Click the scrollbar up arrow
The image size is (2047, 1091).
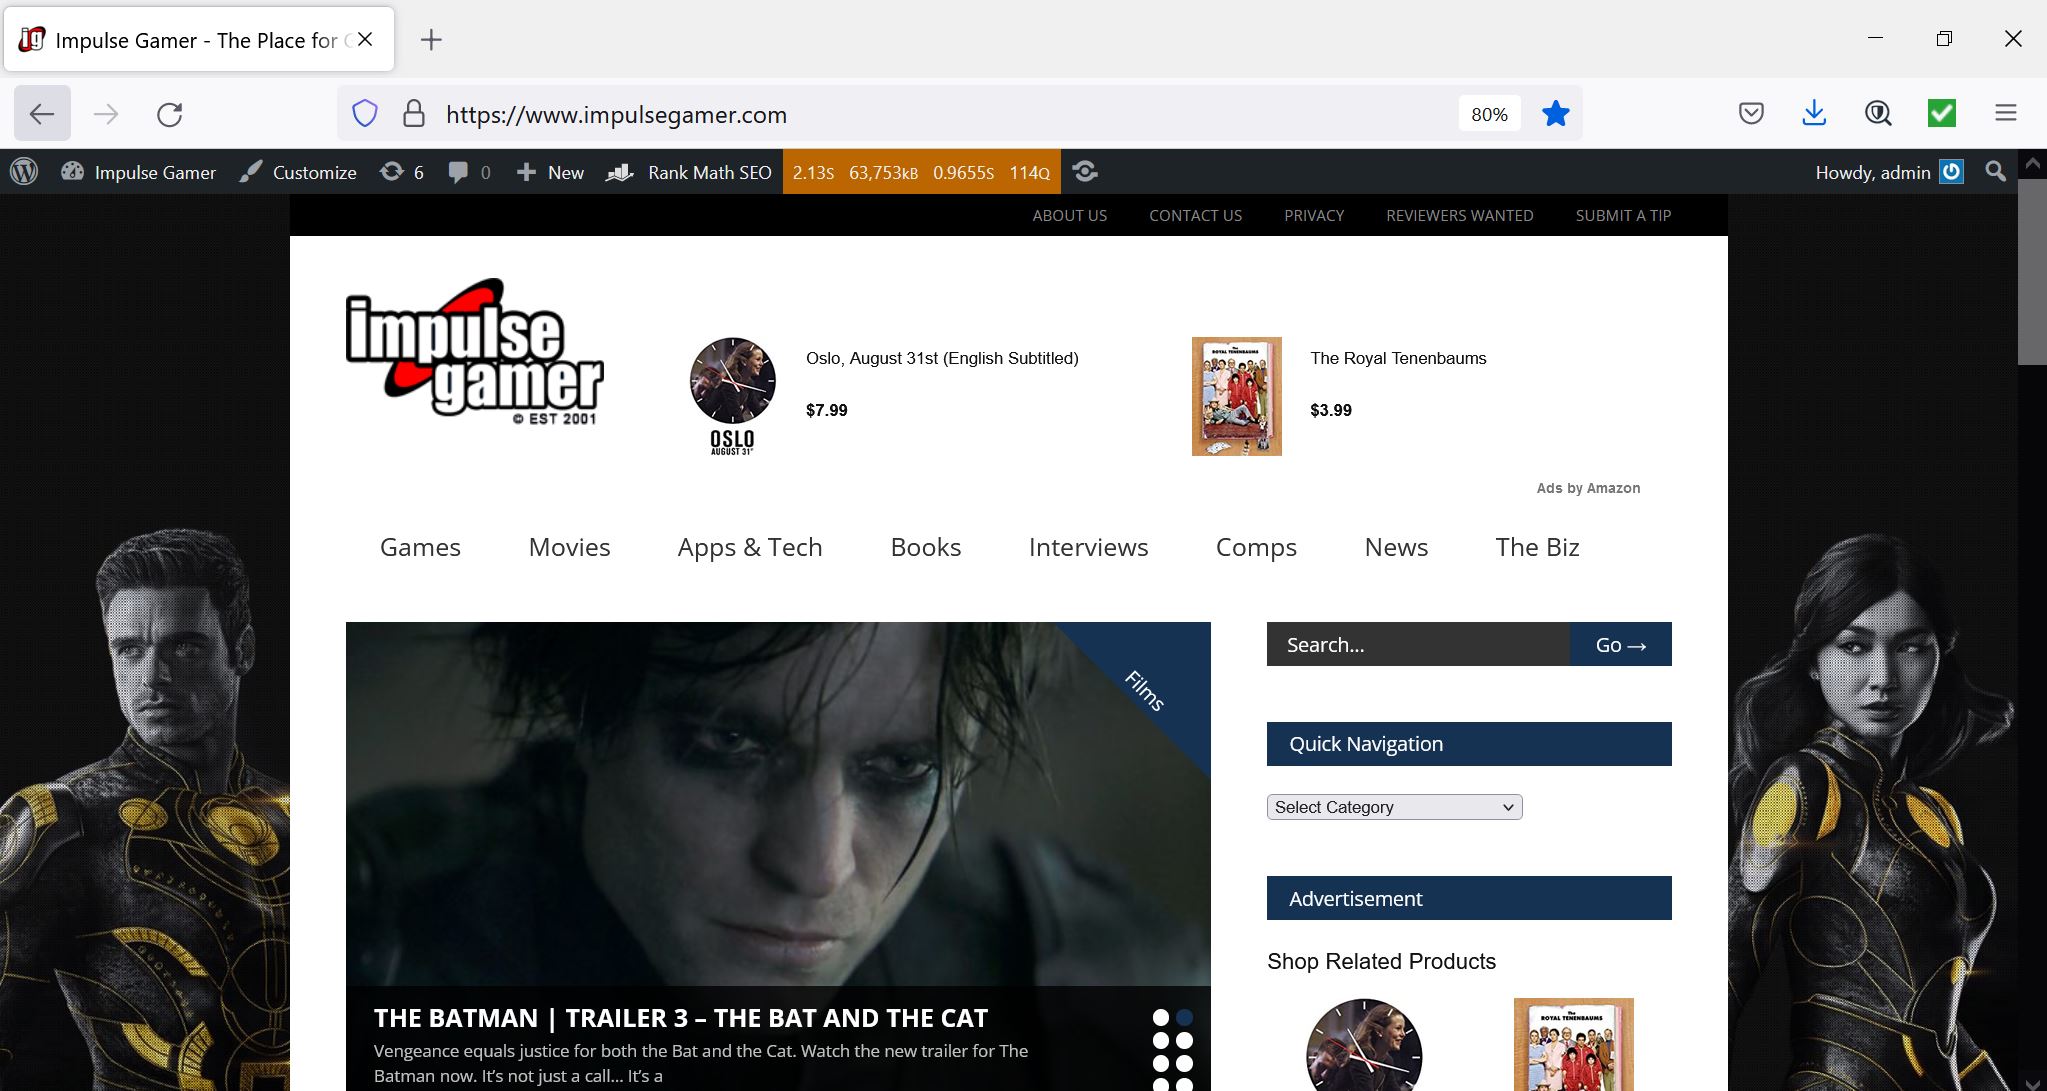[2032, 163]
